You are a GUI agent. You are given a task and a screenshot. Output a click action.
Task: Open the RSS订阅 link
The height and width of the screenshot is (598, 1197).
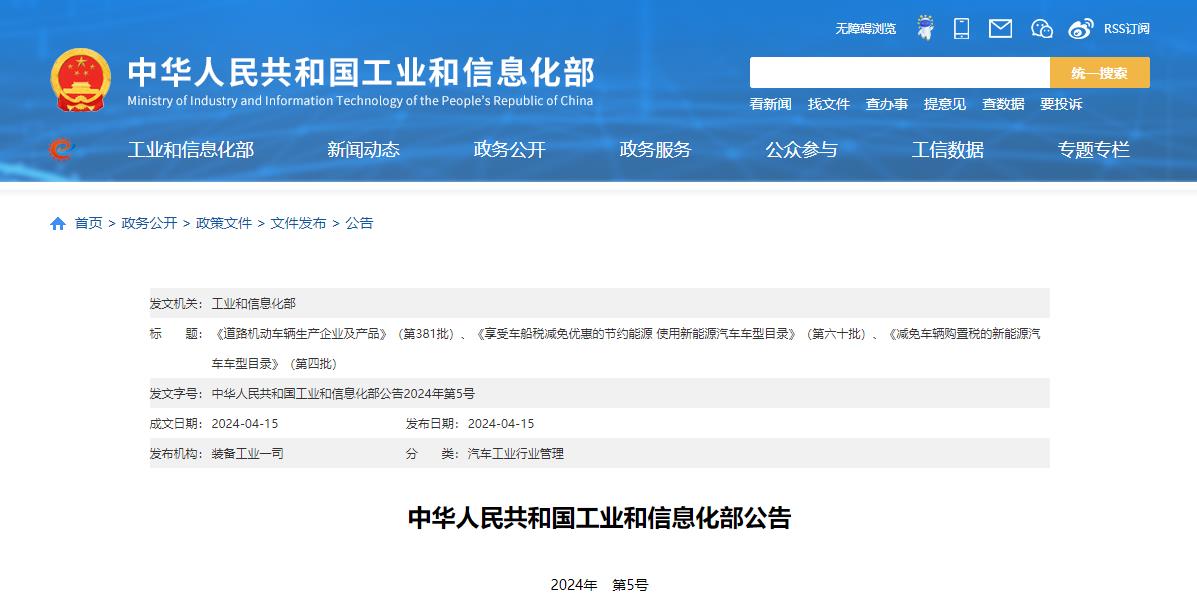click(x=1126, y=29)
